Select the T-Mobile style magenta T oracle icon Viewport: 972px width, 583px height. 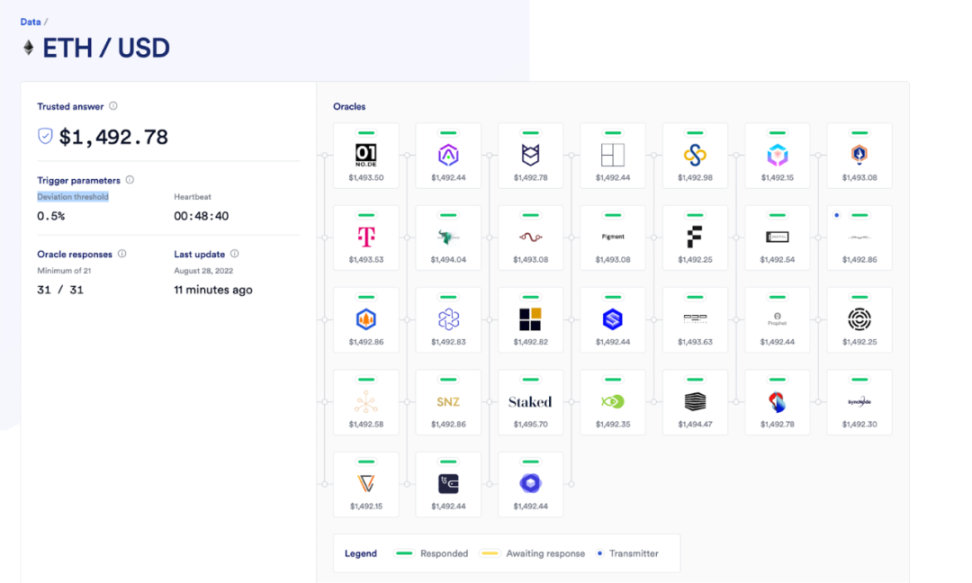click(366, 236)
